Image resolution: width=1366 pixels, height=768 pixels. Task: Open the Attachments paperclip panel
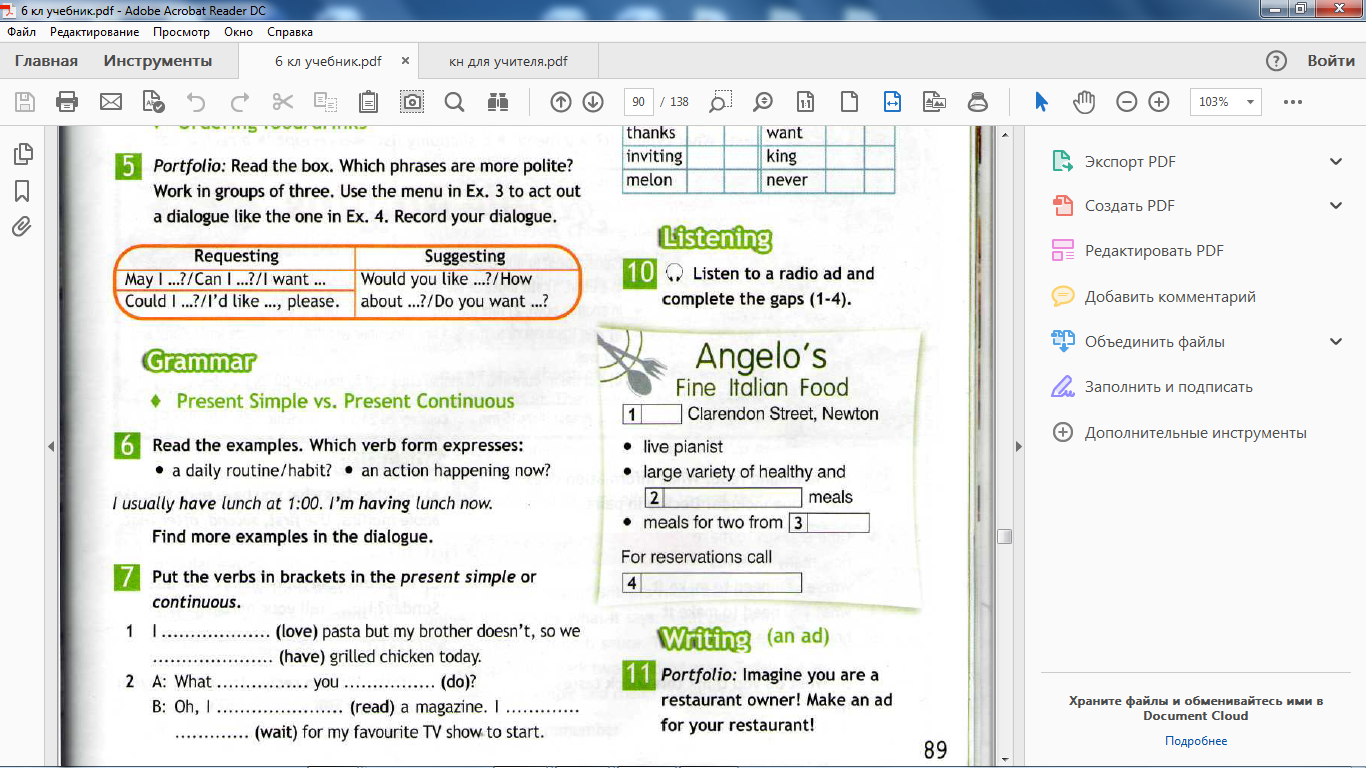[x=22, y=227]
